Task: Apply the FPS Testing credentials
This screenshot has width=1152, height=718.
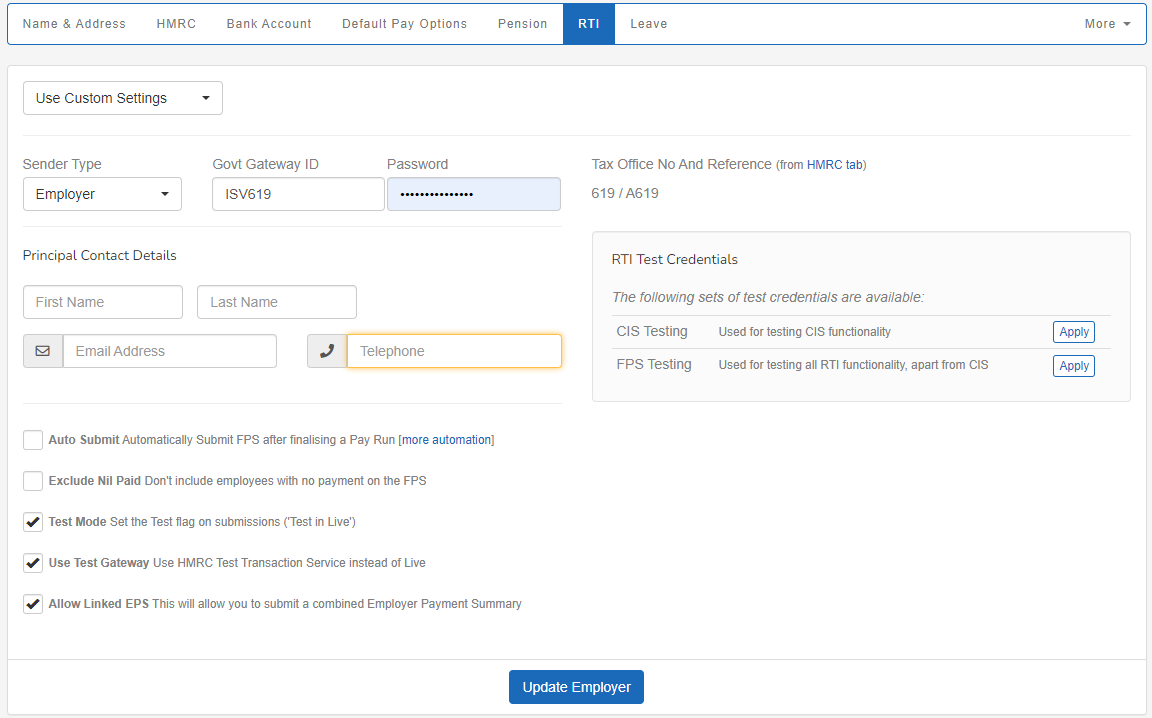Action: point(1073,366)
